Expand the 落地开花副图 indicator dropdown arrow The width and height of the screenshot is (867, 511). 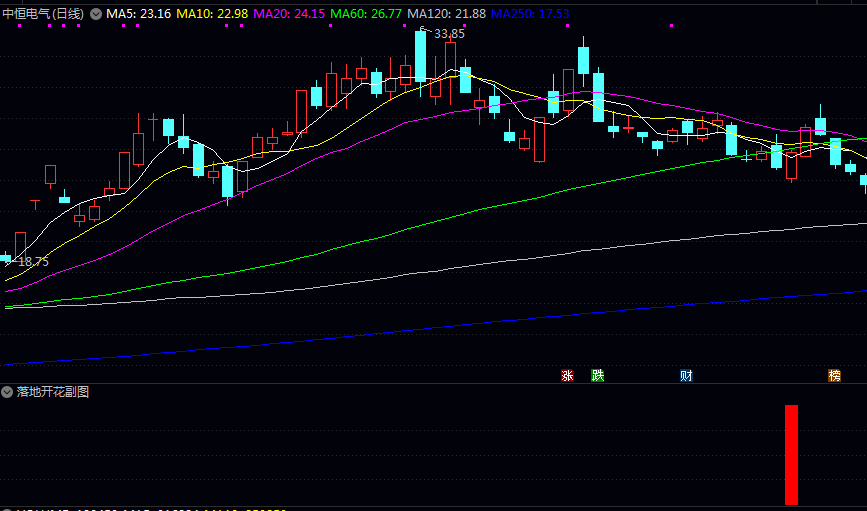8,392
